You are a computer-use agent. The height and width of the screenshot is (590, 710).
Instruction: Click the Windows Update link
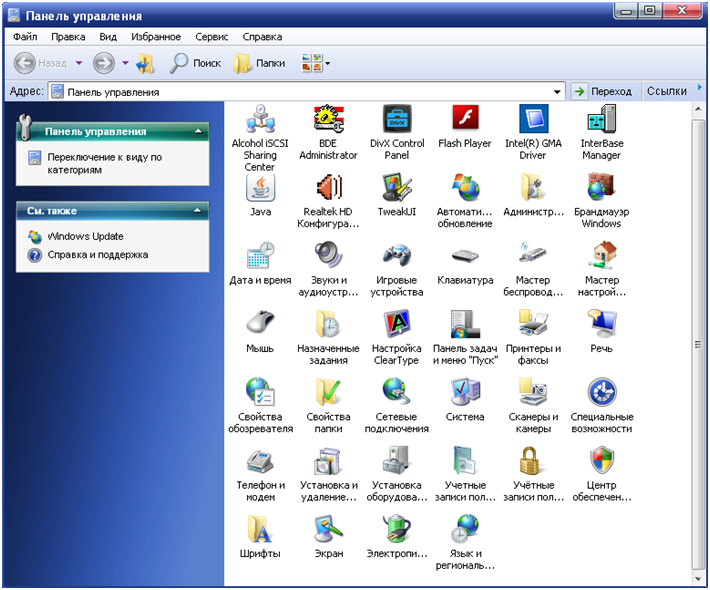pyautogui.click(x=85, y=237)
